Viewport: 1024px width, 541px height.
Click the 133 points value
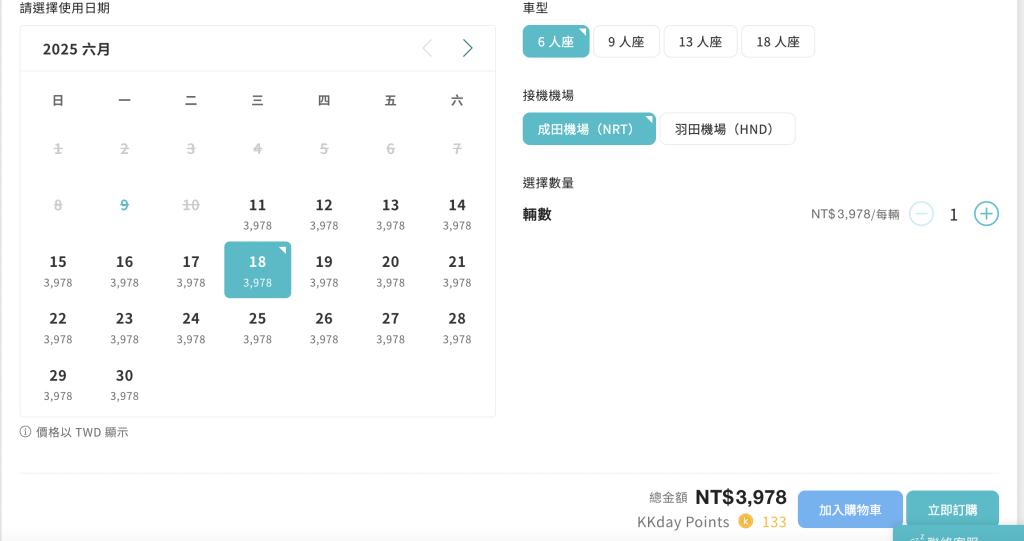774,522
